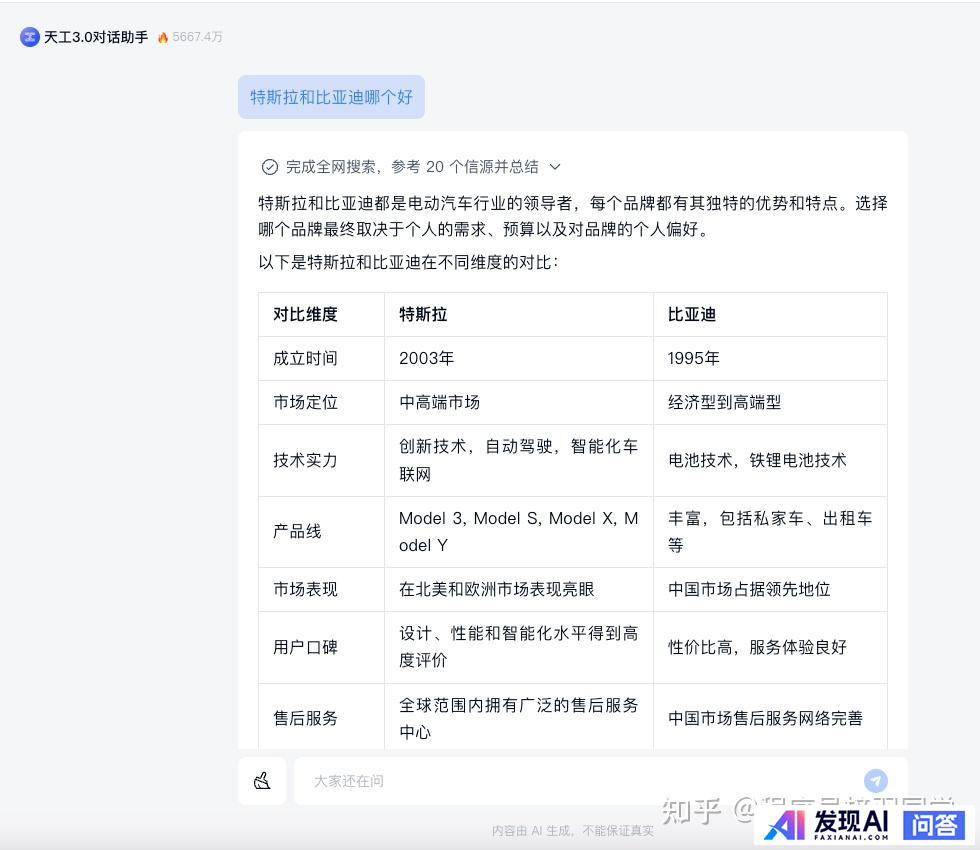Click the 问答 button at bottom right

pyautogui.click(x=936, y=824)
